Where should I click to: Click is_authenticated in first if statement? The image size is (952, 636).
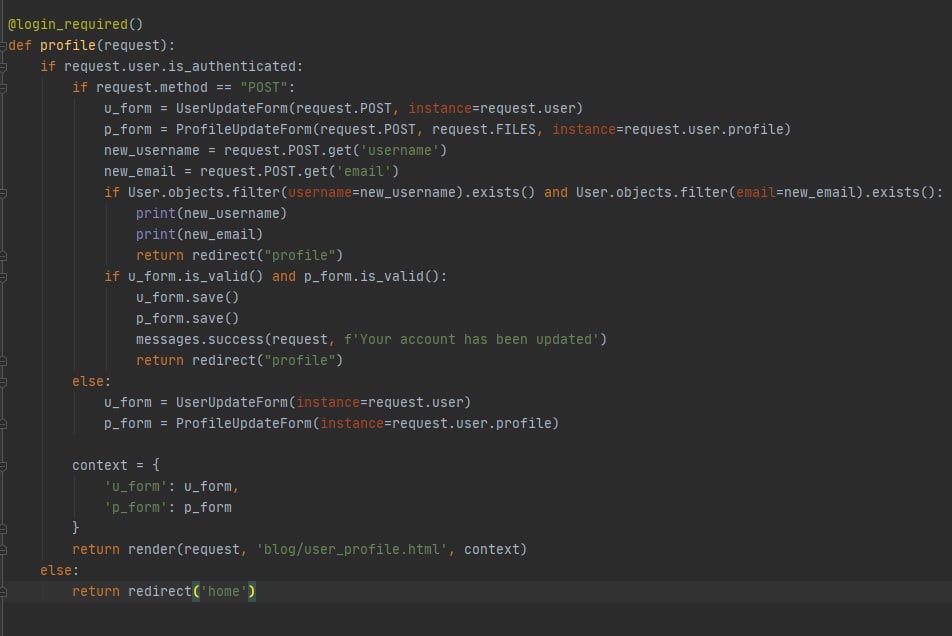click(x=232, y=66)
